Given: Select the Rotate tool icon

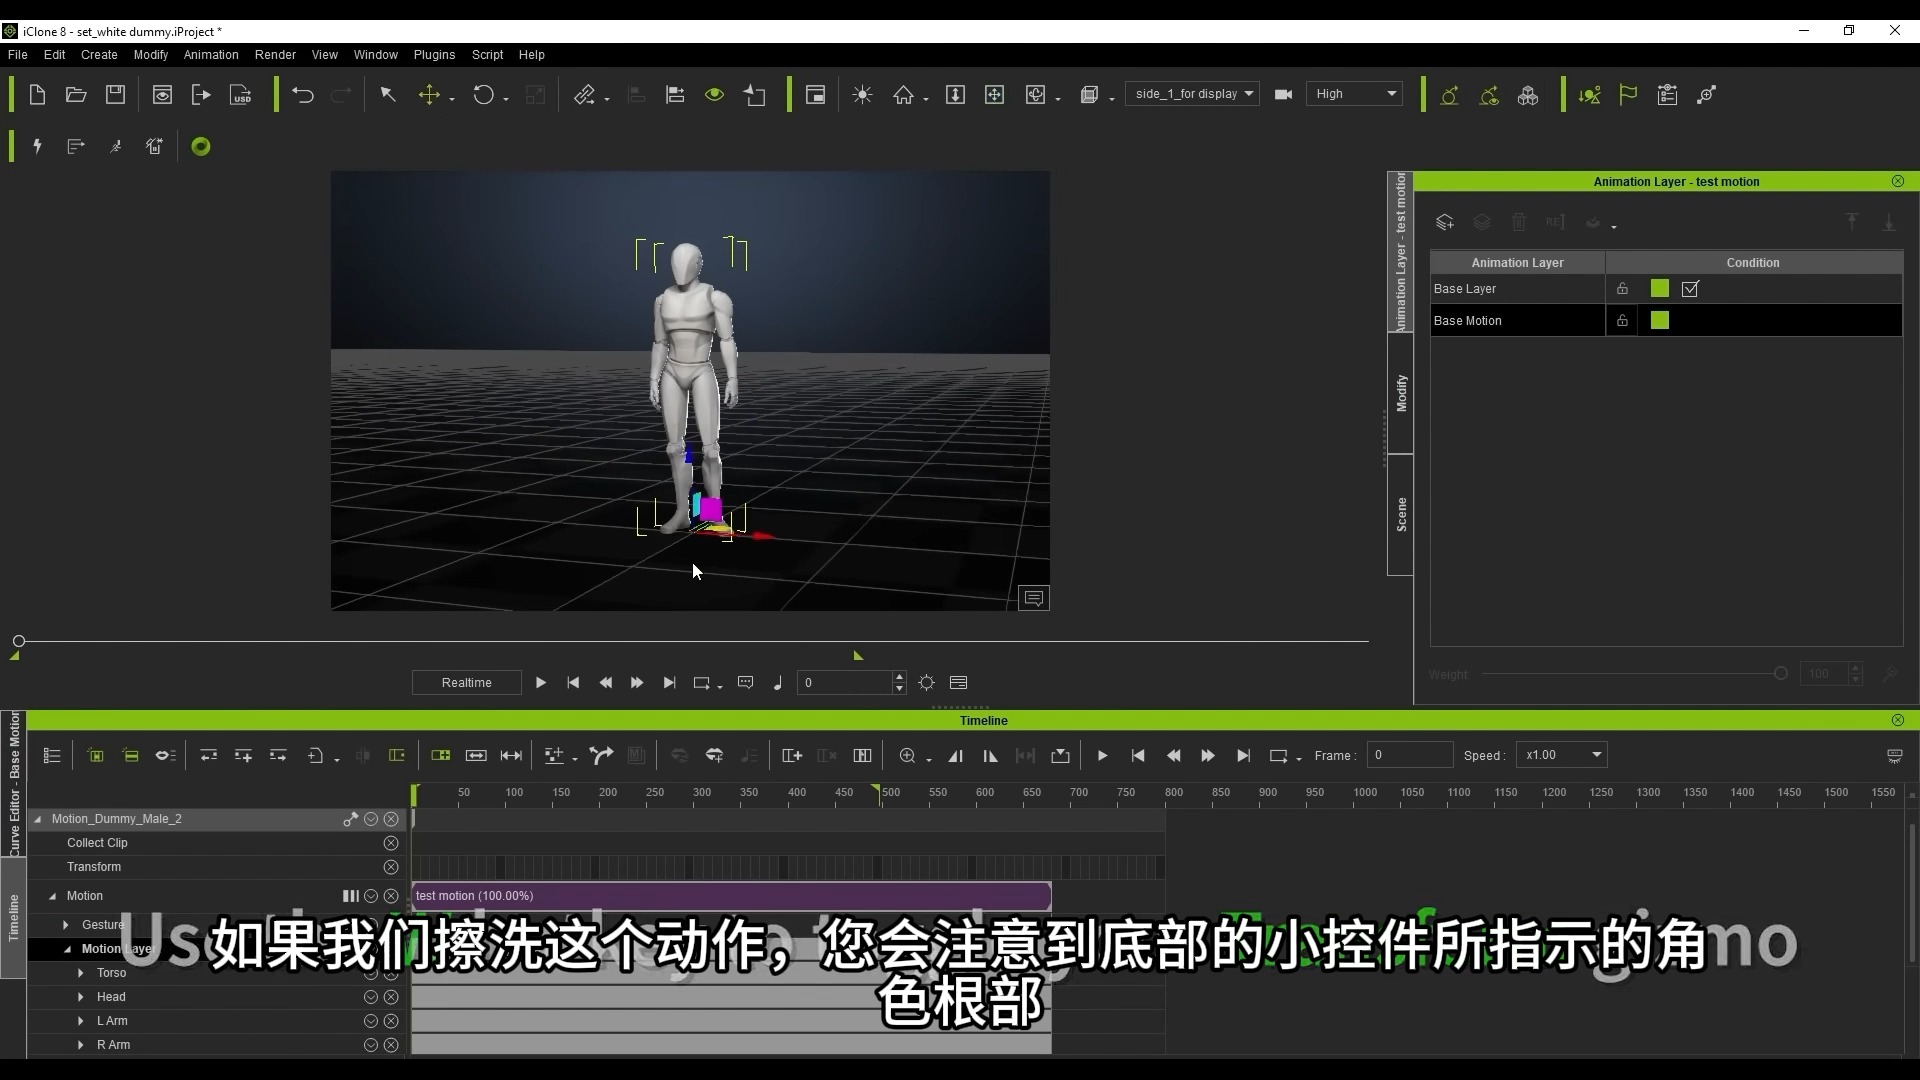Looking at the screenshot, I should click(483, 95).
